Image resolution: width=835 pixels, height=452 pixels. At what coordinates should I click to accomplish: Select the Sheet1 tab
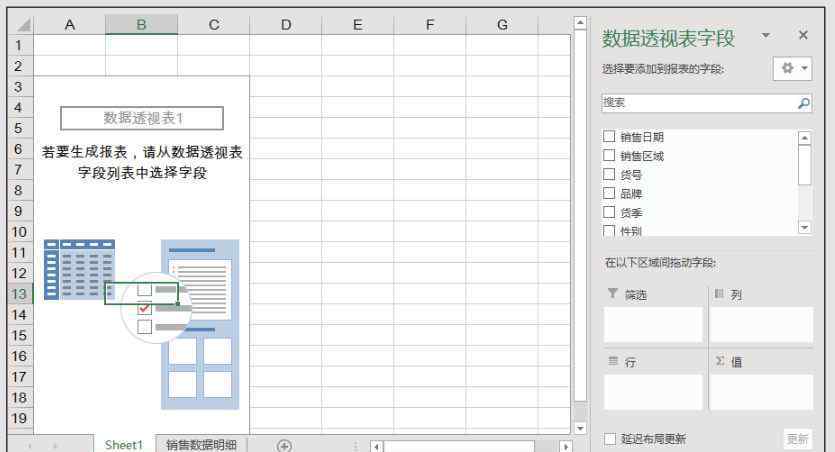point(124,445)
